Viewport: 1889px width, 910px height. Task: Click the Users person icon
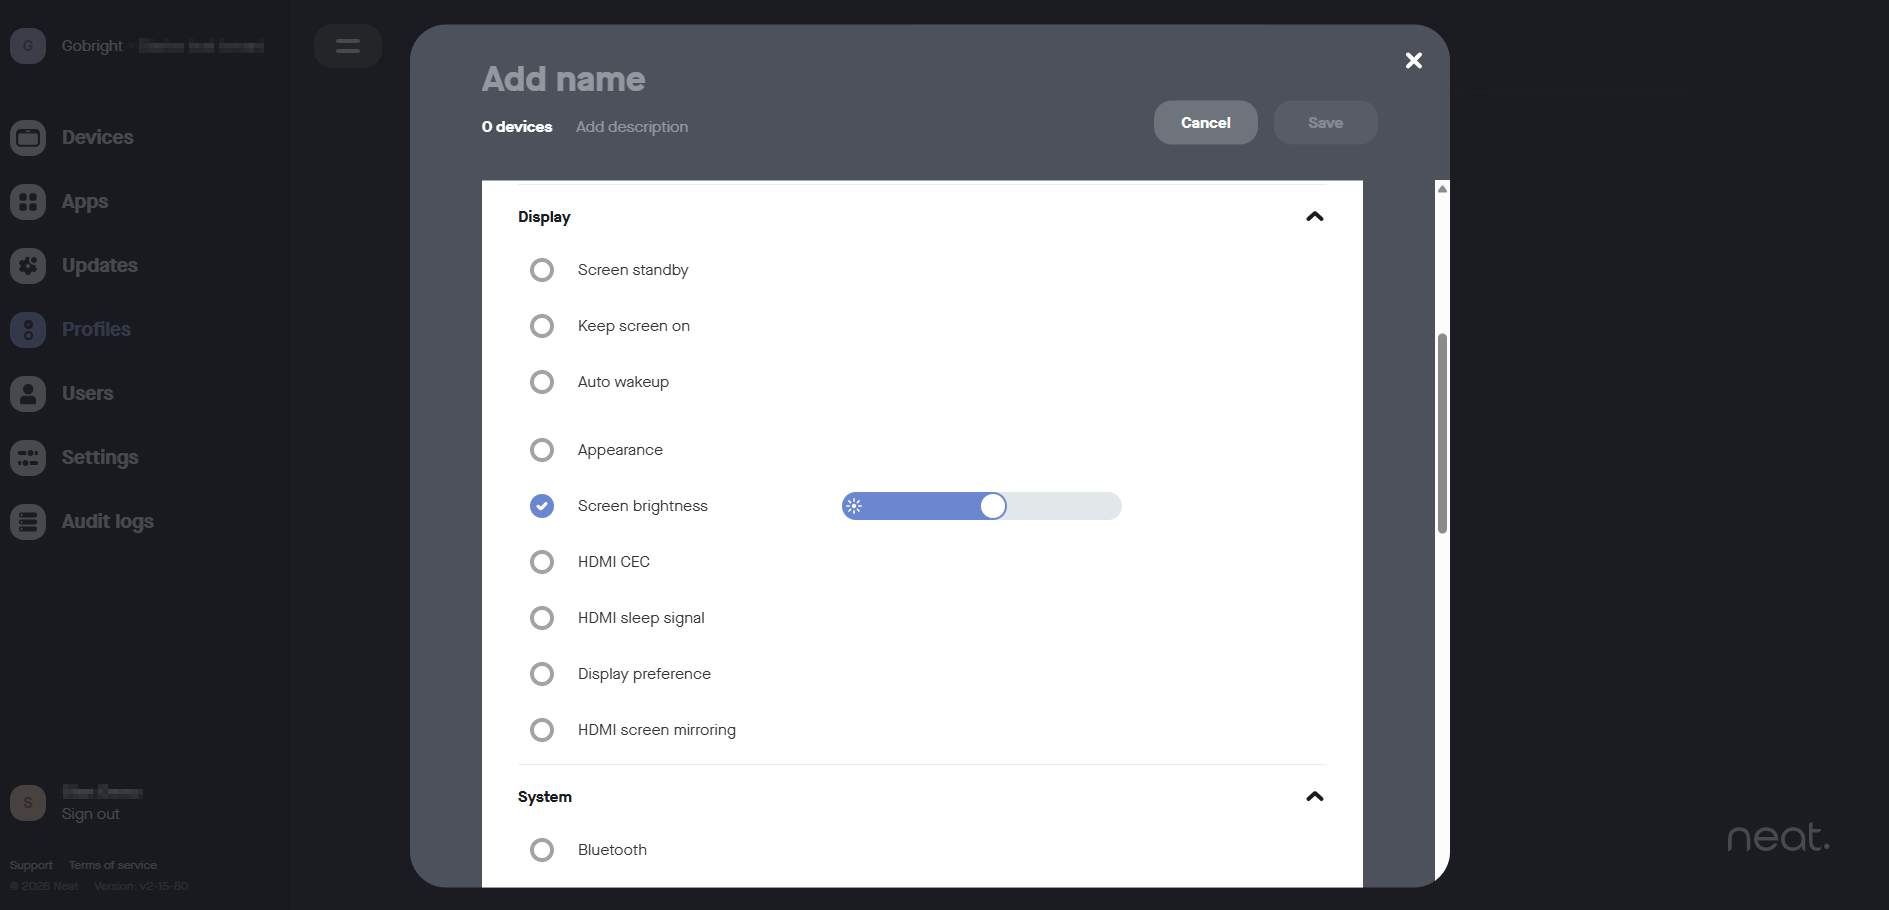click(x=28, y=393)
